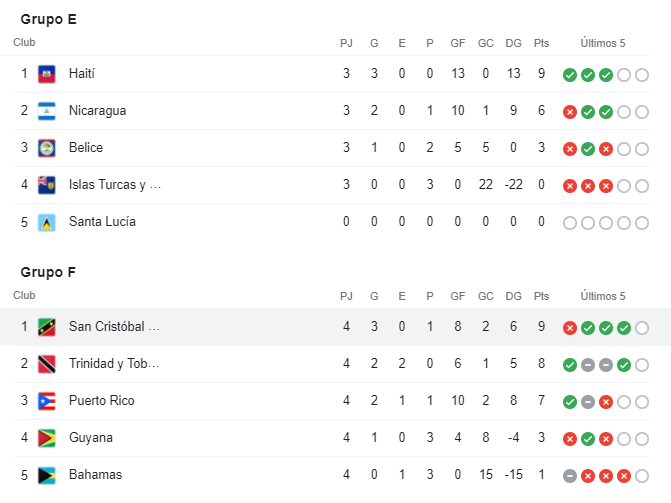Click the Pts column header in Grupo E
This screenshot has width=671, height=503.
tap(541, 43)
